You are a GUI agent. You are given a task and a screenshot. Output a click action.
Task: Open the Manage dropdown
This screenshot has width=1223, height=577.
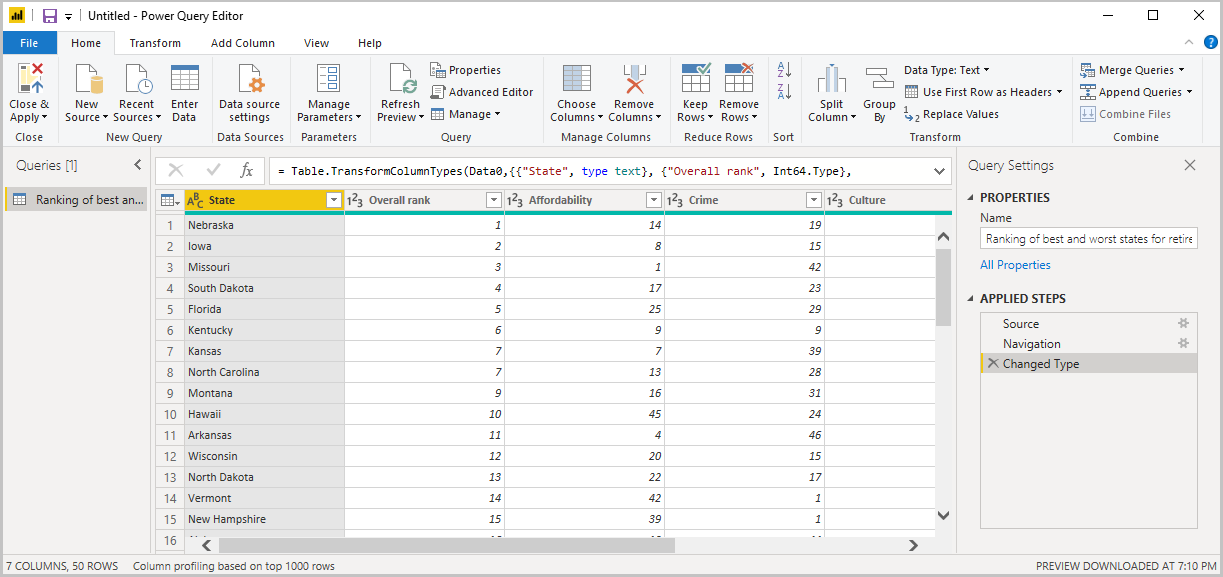tap(466, 114)
